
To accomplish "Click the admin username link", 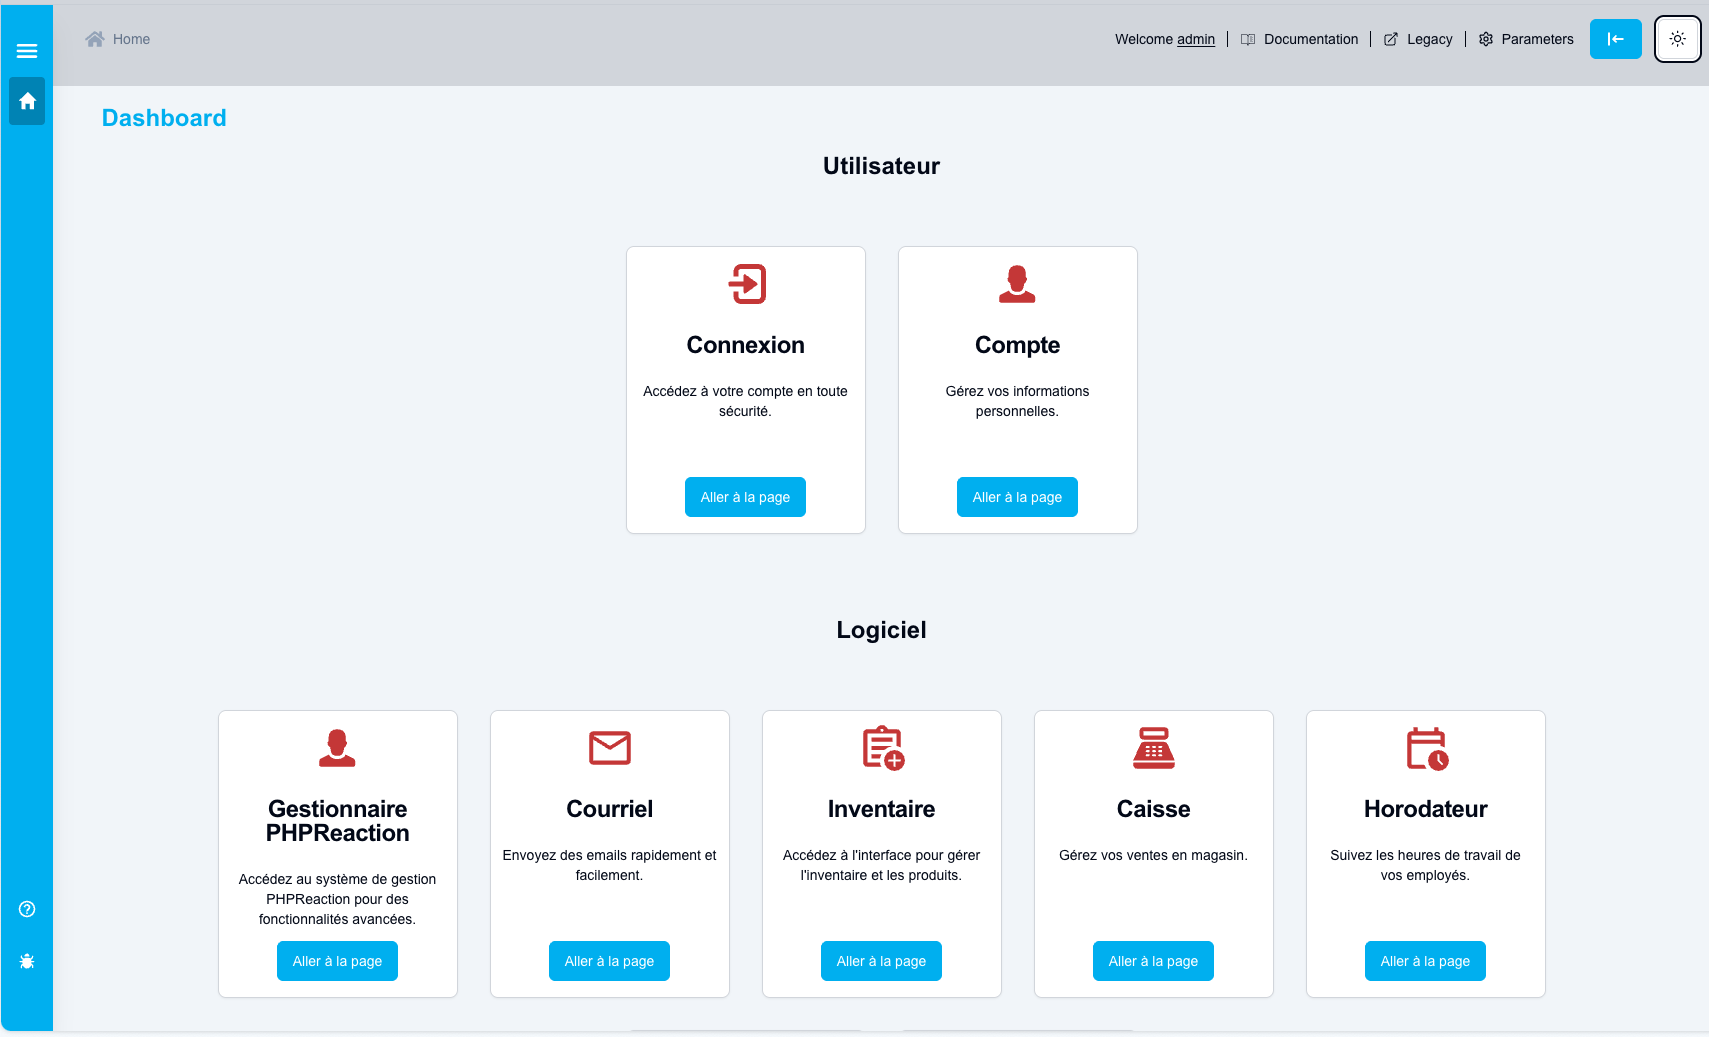I will pos(1195,39).
